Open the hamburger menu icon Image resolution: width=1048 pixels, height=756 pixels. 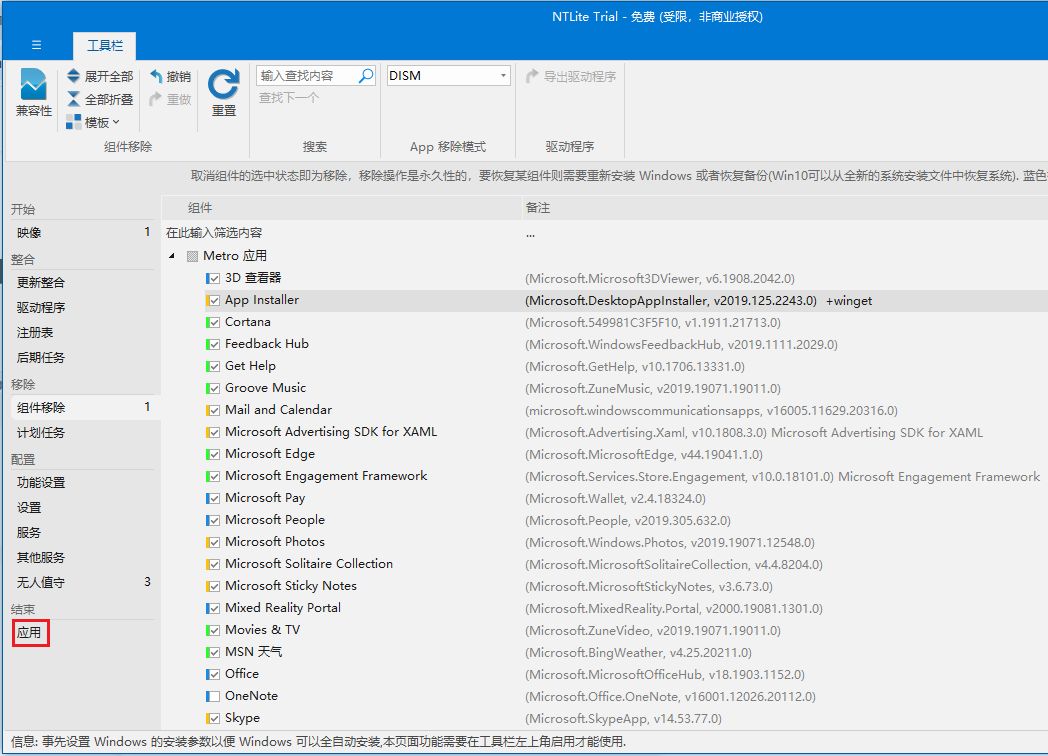tap(37, 45)
